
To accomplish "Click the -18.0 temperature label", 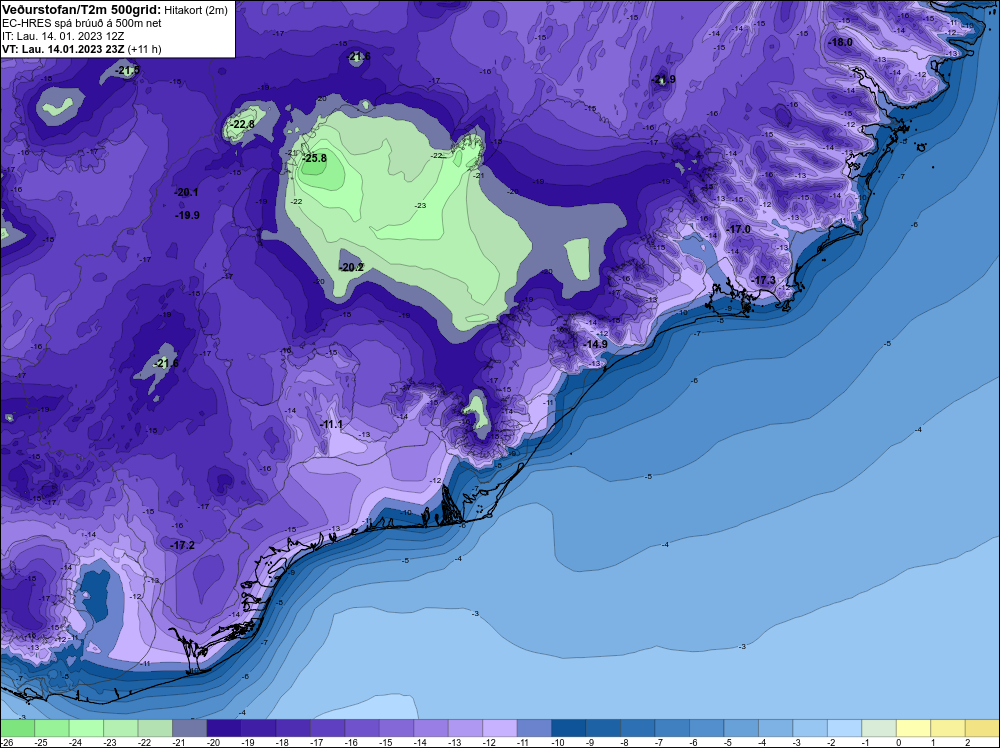I will click(x=840, y=43).
